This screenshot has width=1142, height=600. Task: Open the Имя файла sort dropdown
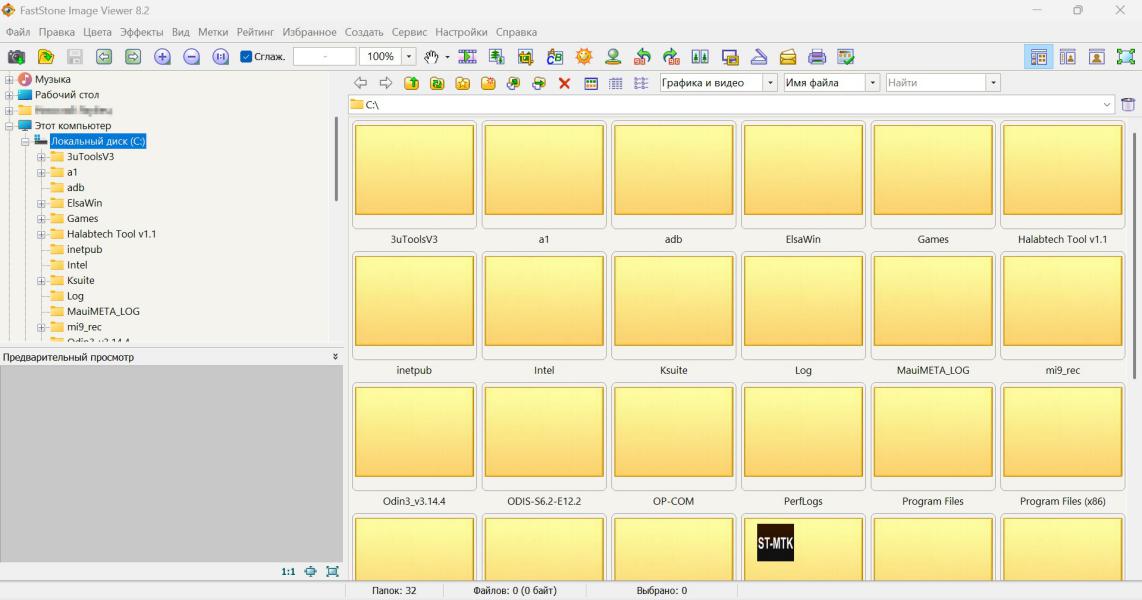[873, 83]
